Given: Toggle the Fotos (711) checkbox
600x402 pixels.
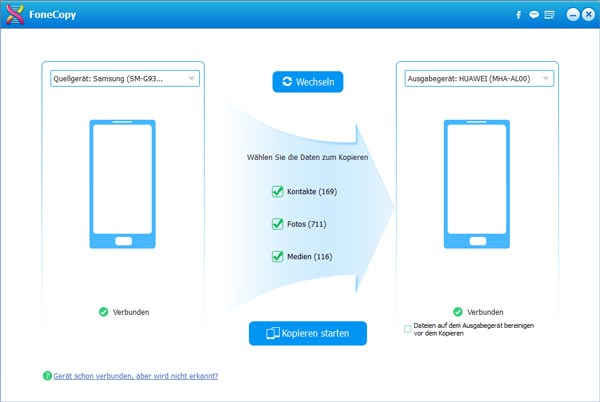Looking at the screenshot, I should [x=278, y=224].
